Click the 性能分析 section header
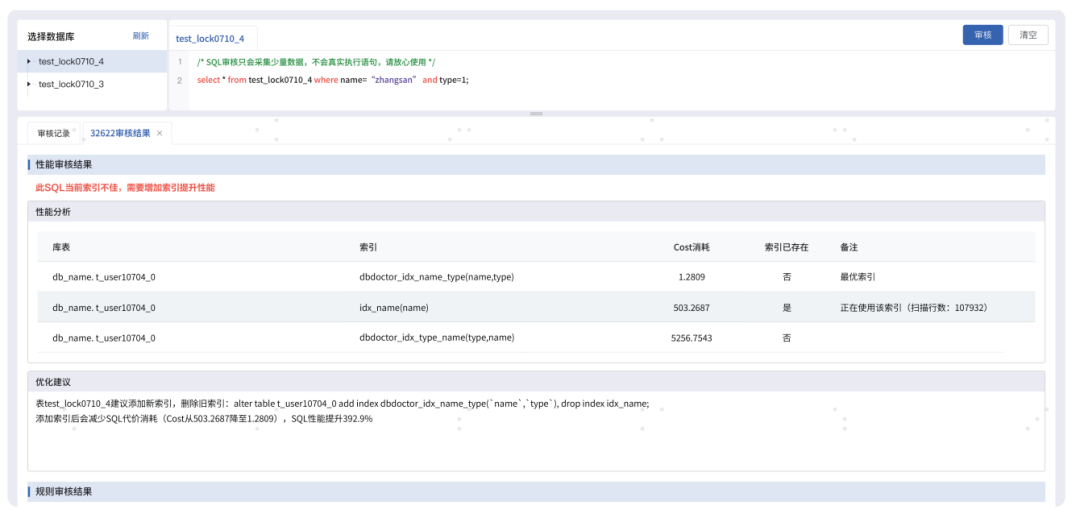This screenshot has height=518, width=1080. pyautogui.click(x=536, y=211)
